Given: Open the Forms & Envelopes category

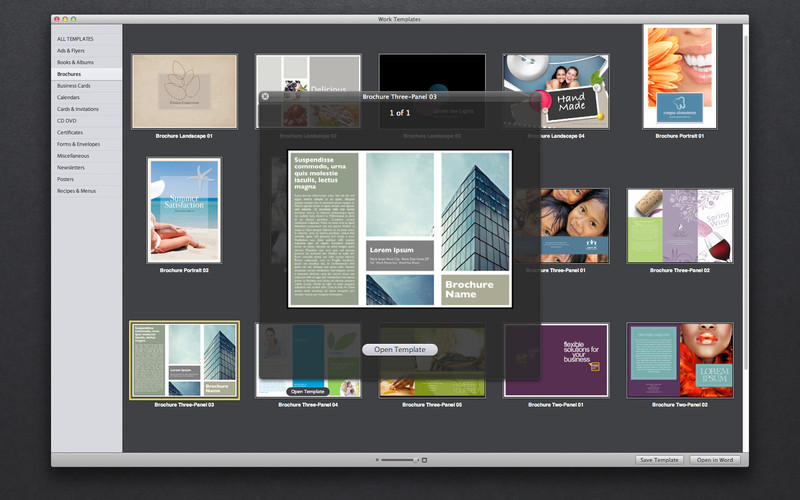Looking at the screenshot, I should click(x=86, y=144).
